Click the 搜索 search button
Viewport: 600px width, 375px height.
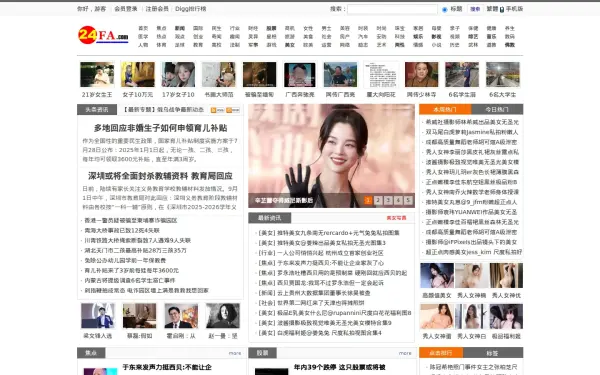tap(475, 9)
